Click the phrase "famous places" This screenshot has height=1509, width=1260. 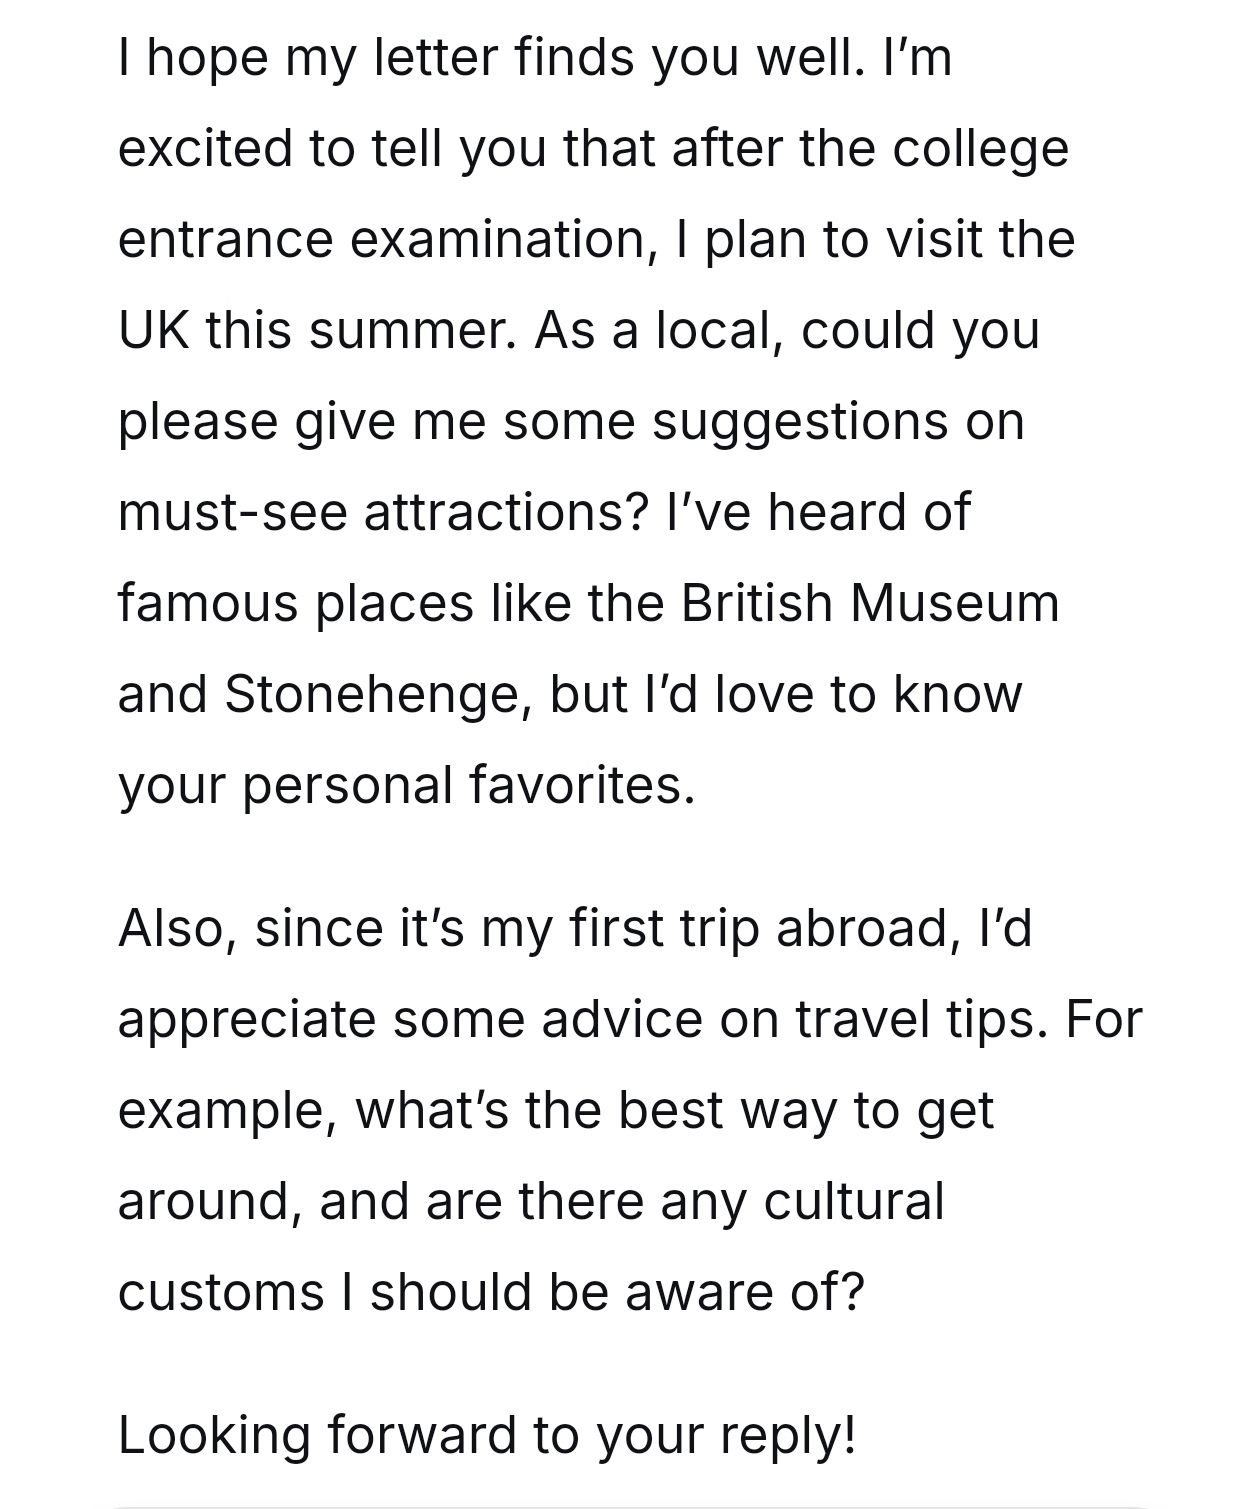(295, 603)
